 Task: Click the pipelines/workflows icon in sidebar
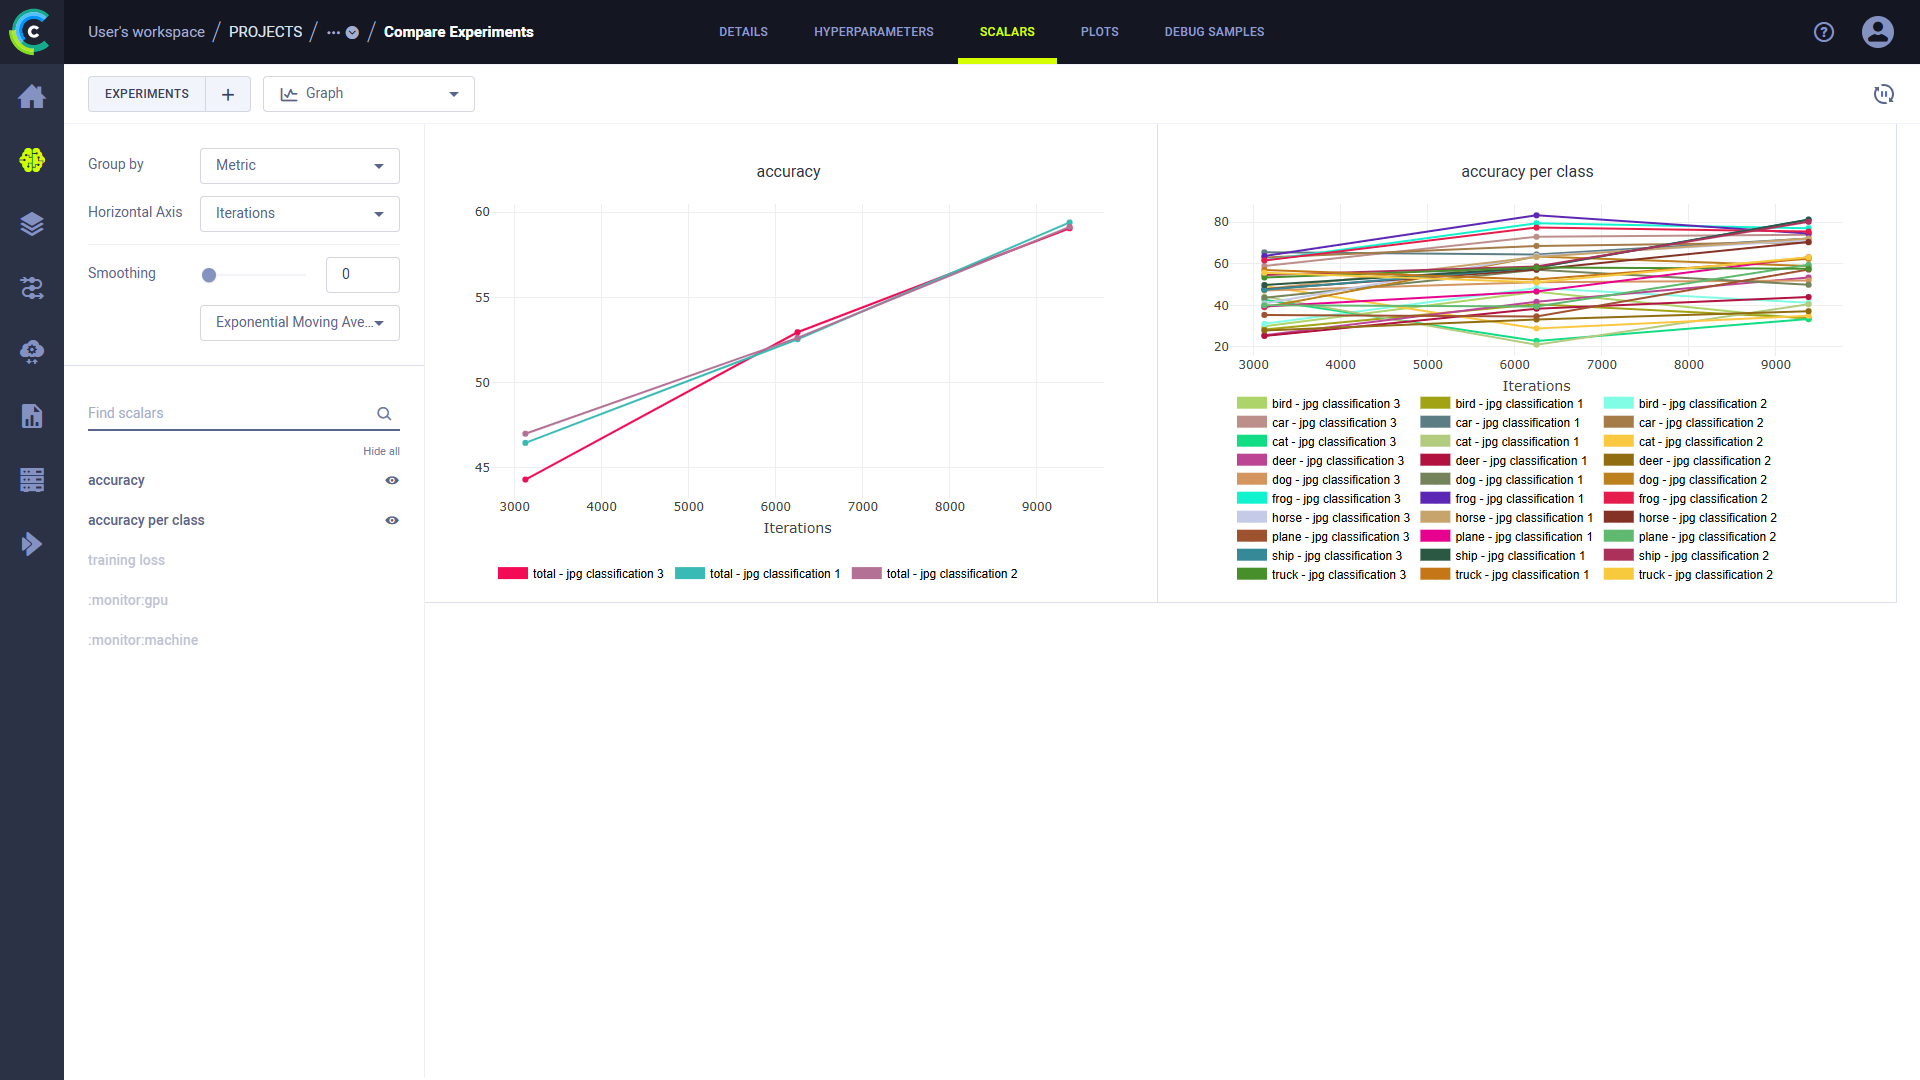pyautogui.click(x=32, y=286)
